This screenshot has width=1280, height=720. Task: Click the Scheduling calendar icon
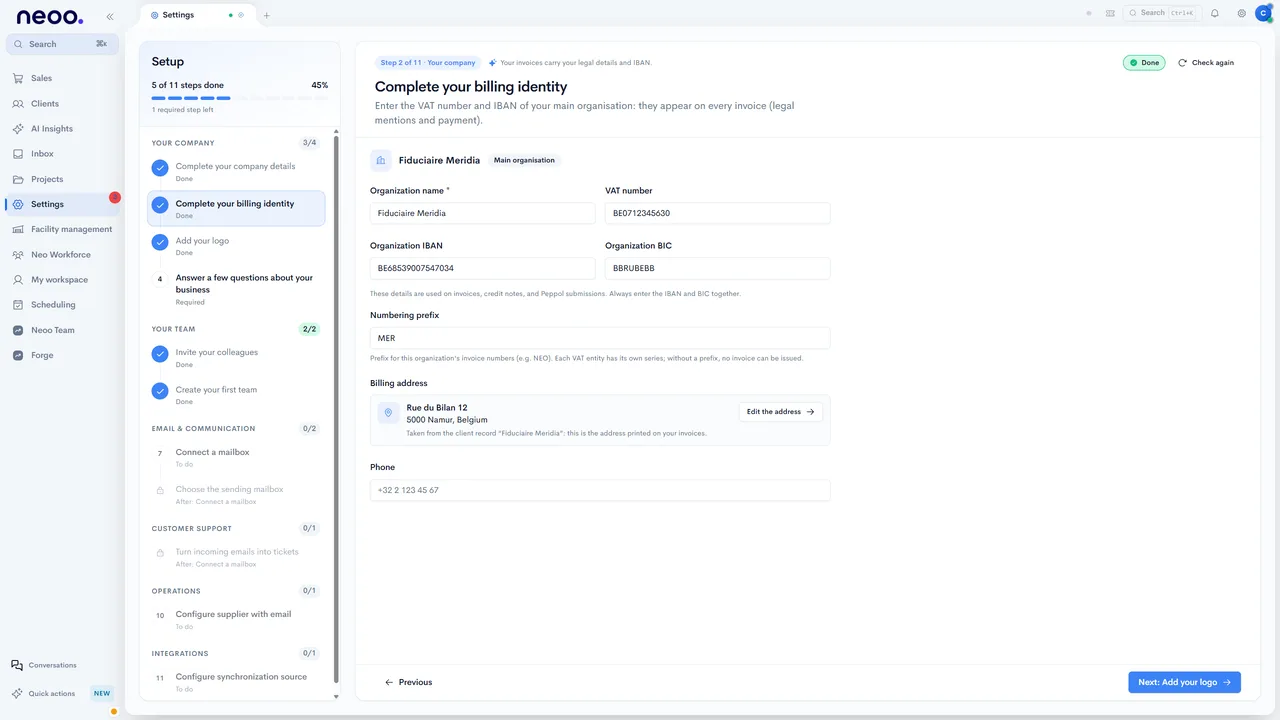tap(18, 305)
